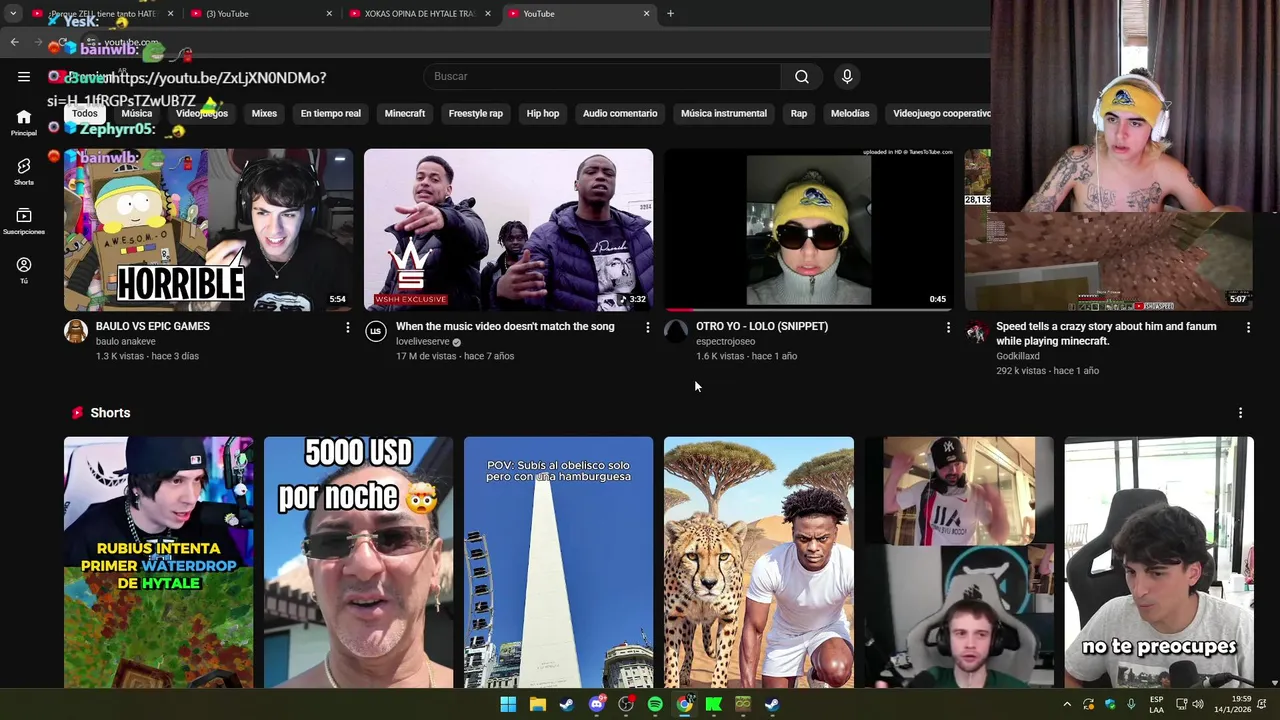Image resolution: width=1280 pixels, height=720 pixels.
Task: Select the Audio comentario chip
Action: (x=620, y=113)
